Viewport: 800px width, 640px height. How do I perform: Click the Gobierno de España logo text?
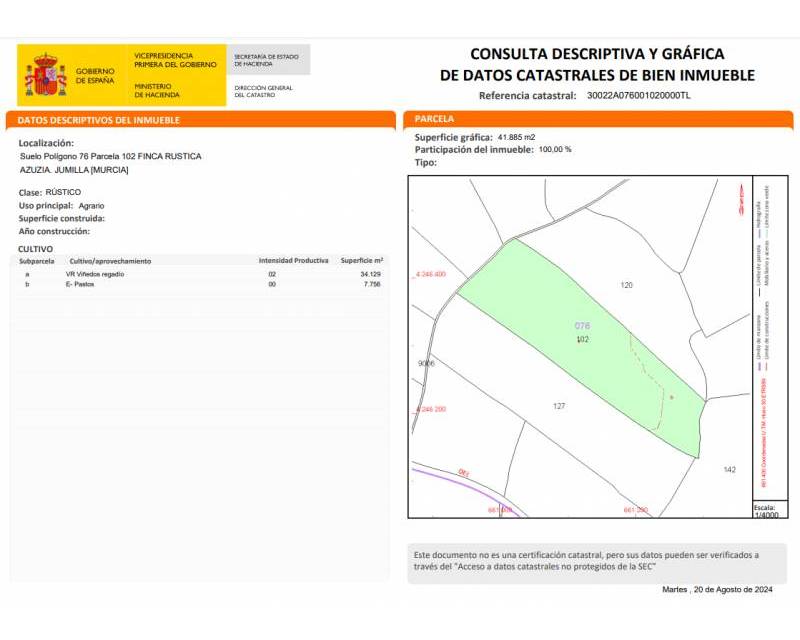click(x=95, y=76)
